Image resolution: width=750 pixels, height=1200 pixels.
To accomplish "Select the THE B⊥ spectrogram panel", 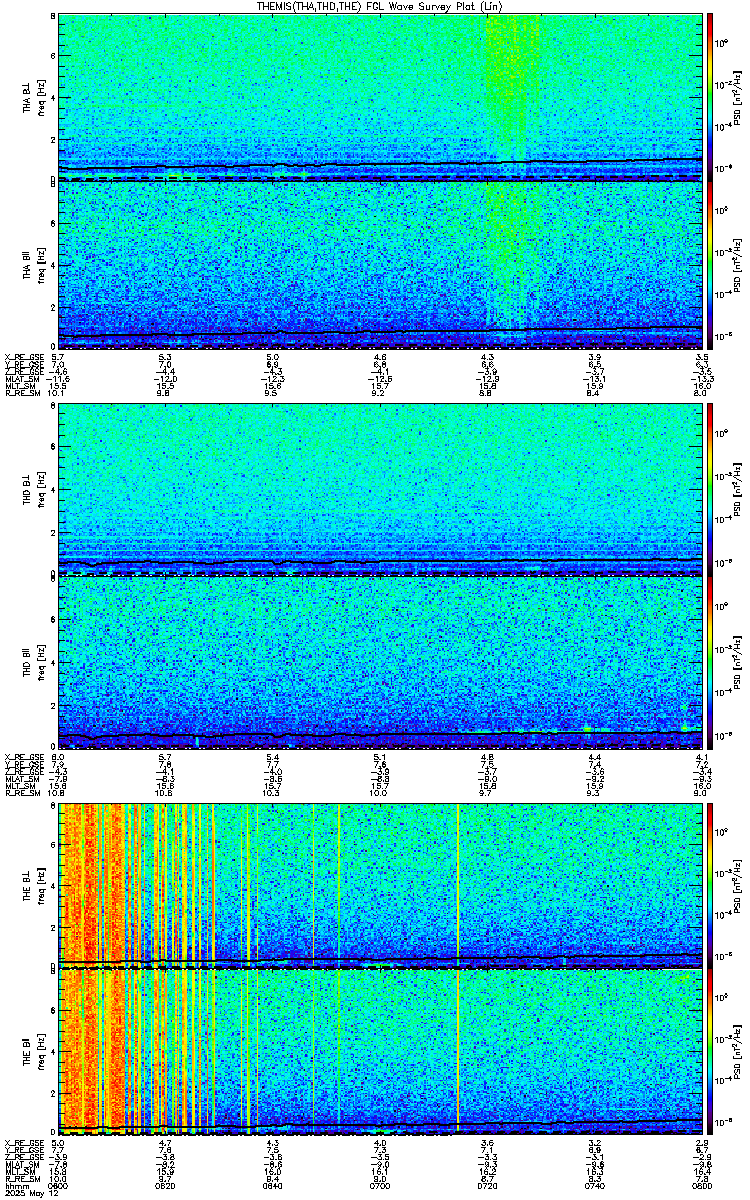I will point(381,884).
